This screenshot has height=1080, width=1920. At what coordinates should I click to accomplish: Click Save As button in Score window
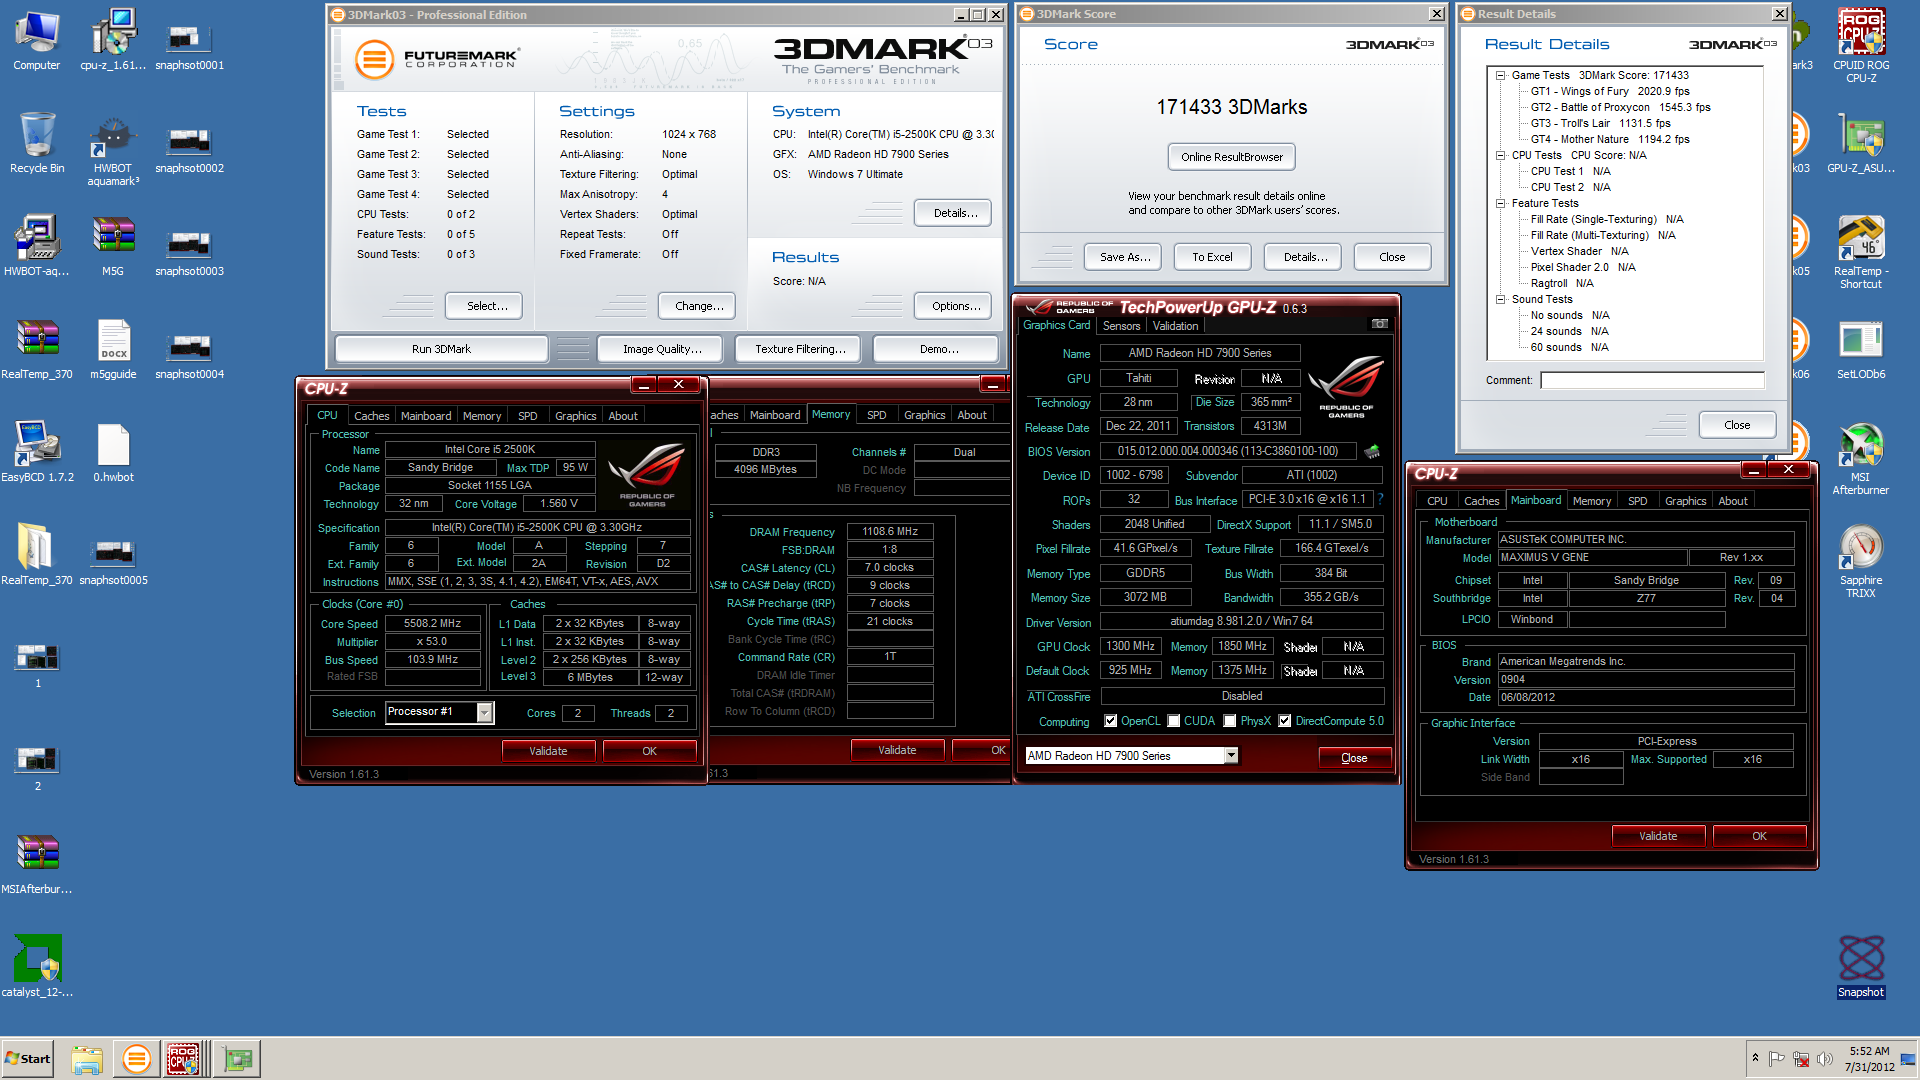pos(1124,257)
